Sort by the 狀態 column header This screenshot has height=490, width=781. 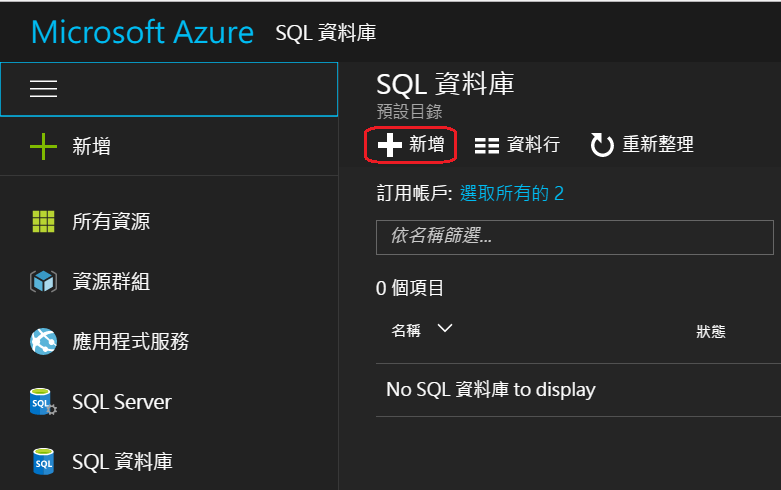pos(711,331)
